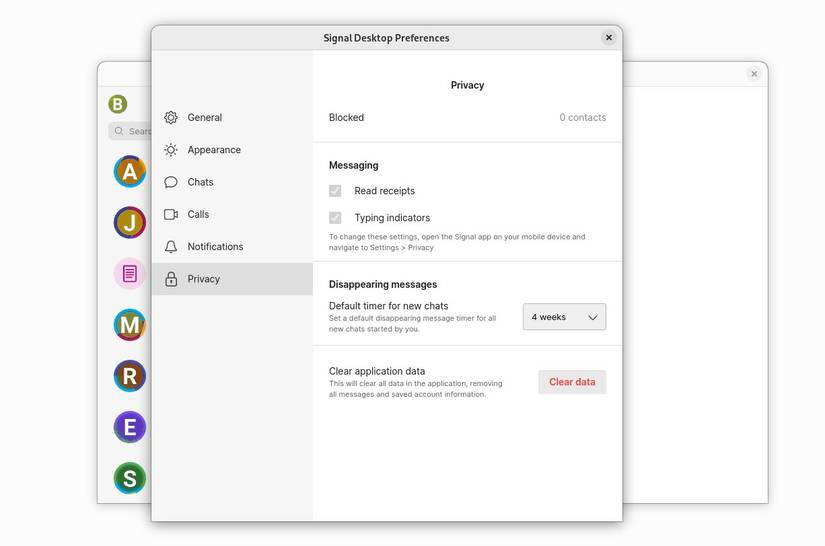The image size is (825, 546).
Task: Open Note to Self pink avatar
Action: point(129,274)
